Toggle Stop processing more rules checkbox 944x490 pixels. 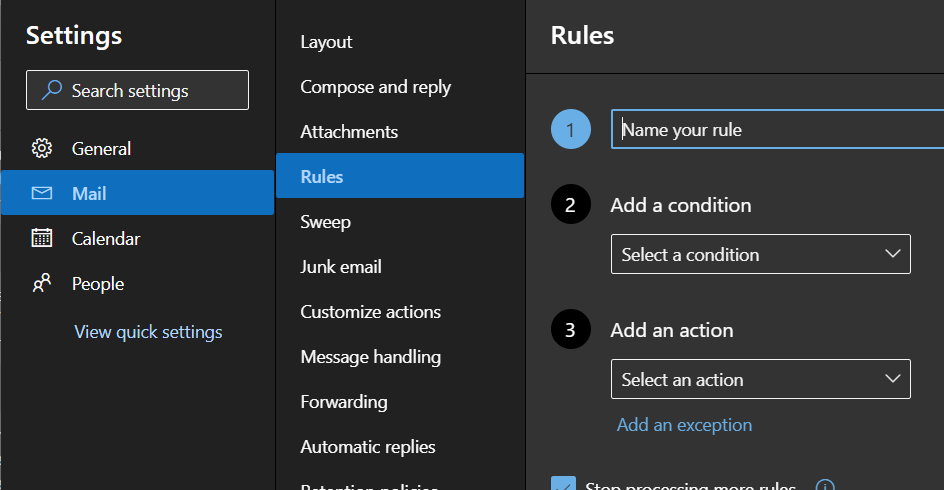click(564, 485)
